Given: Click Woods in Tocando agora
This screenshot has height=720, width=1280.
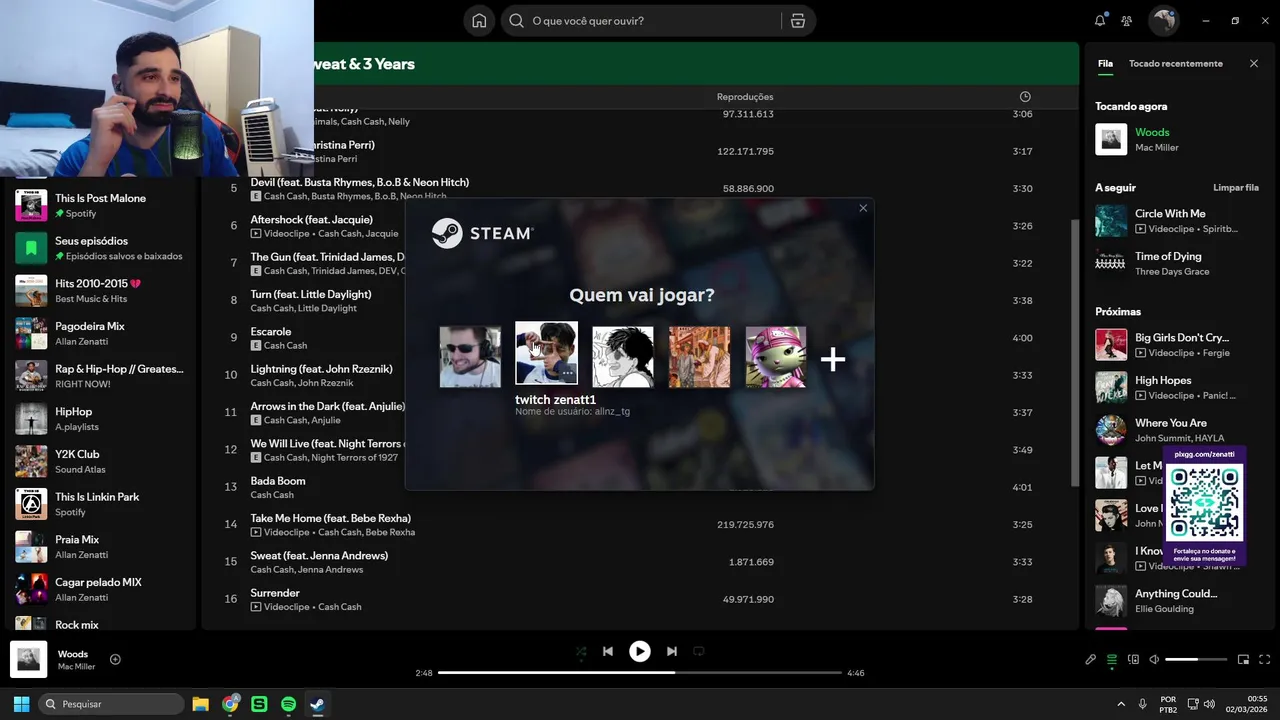Looking at the screenshot, I should pyautogui.click(x=1152, y=132).
